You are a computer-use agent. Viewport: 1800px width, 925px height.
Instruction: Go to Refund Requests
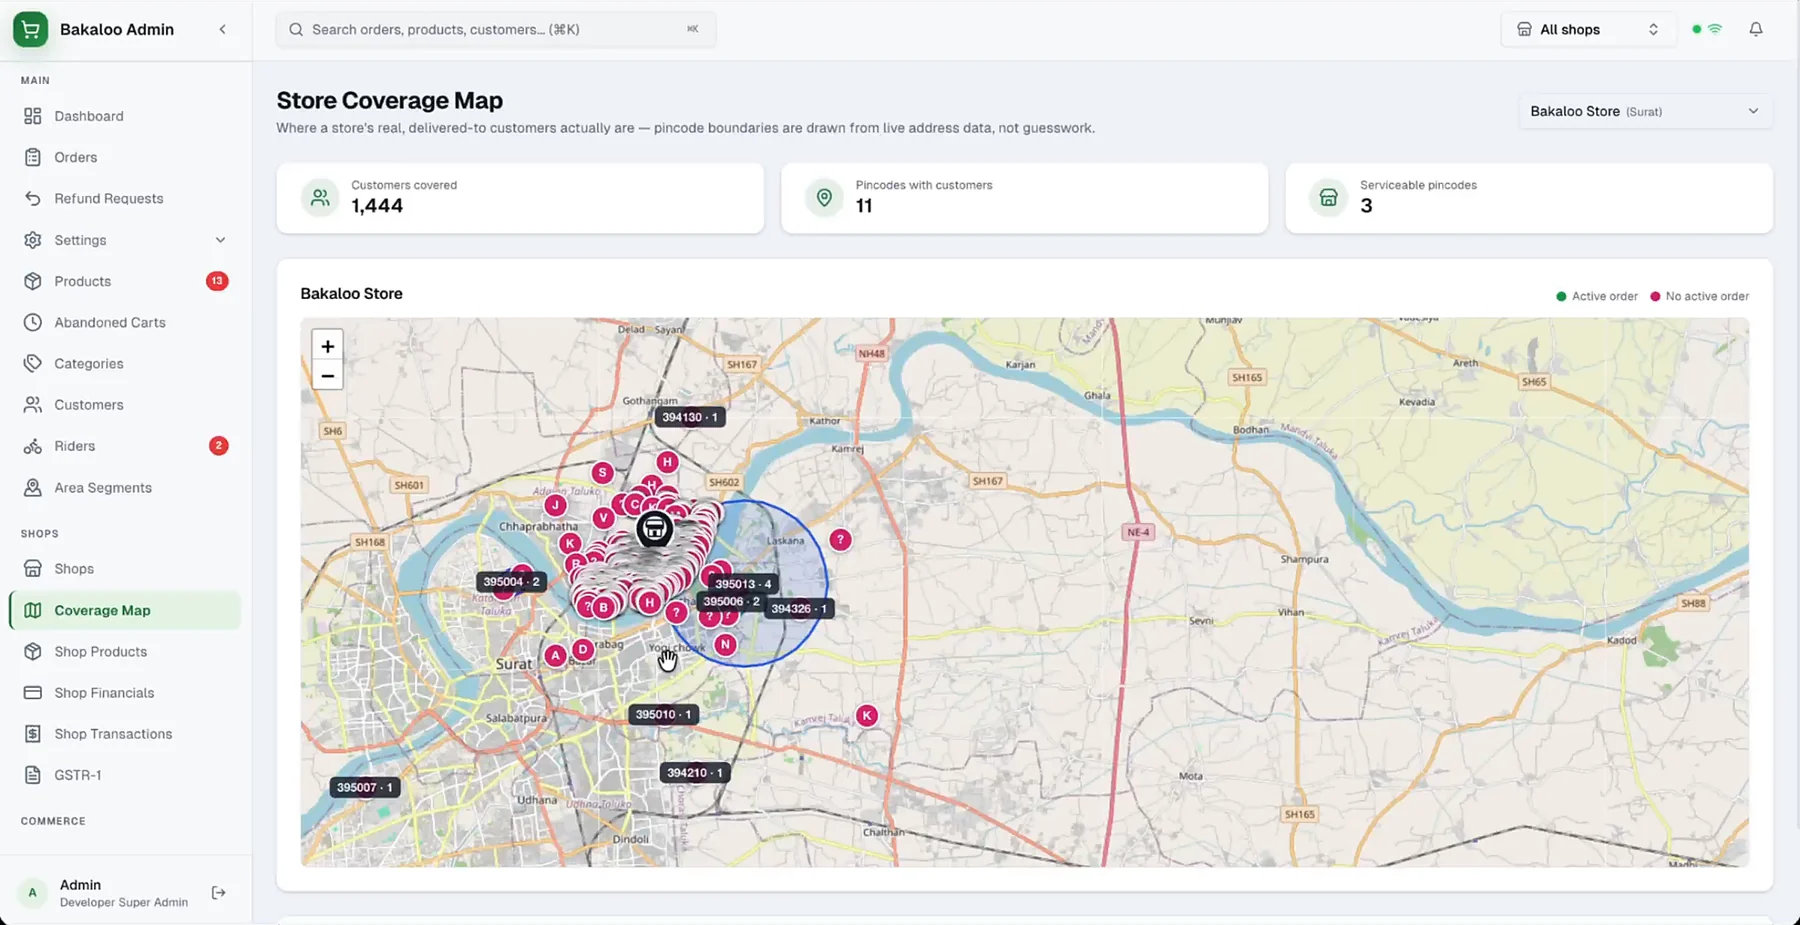pyautogui.click(x=125, y=198)
